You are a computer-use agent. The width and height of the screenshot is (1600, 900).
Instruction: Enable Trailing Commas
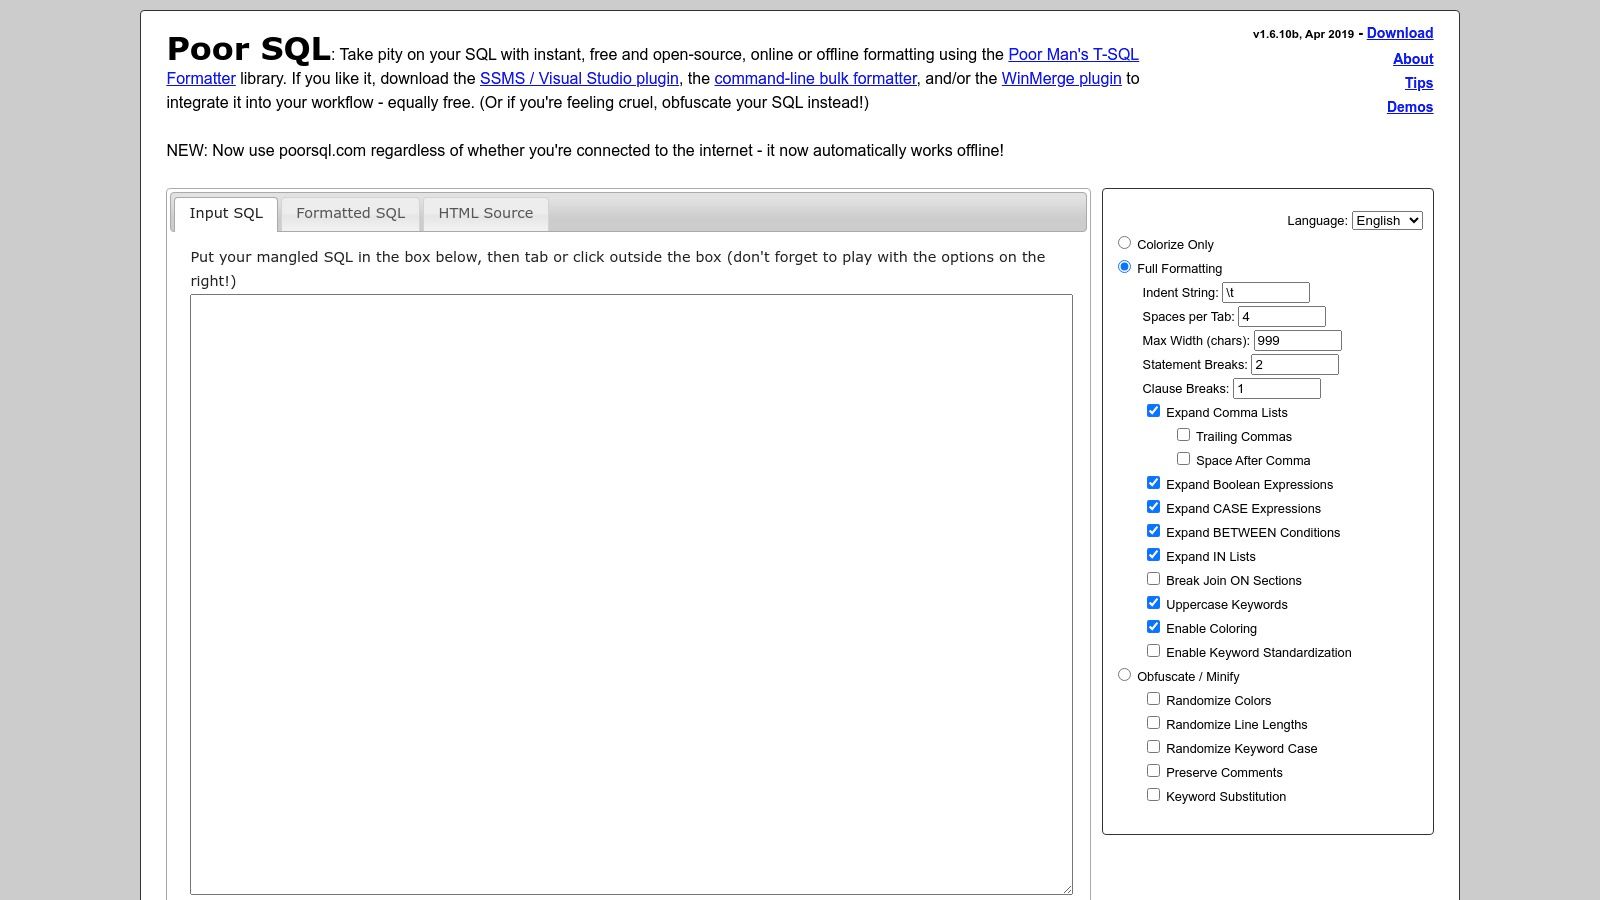pyautogui.click(x=1184, y=434)
